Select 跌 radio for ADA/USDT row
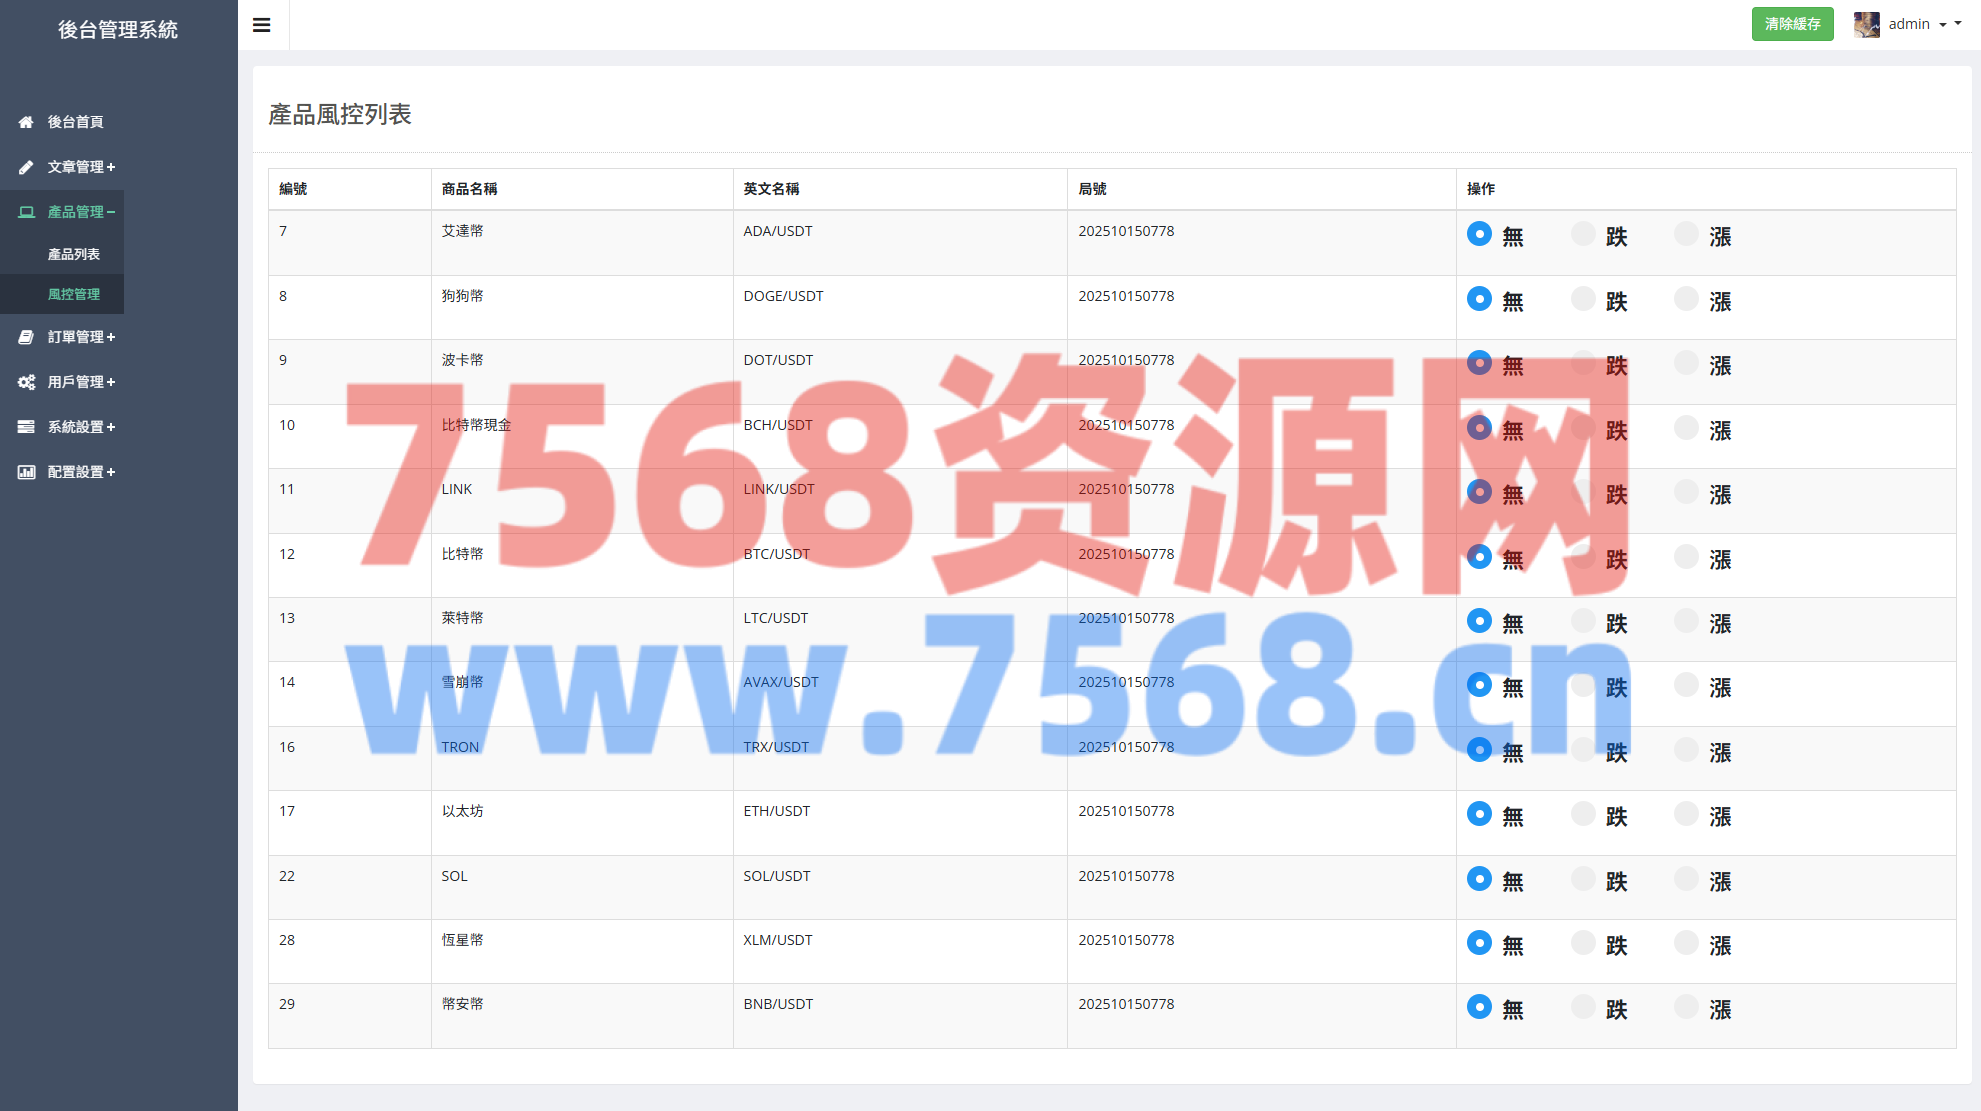 pos(1583,234)
